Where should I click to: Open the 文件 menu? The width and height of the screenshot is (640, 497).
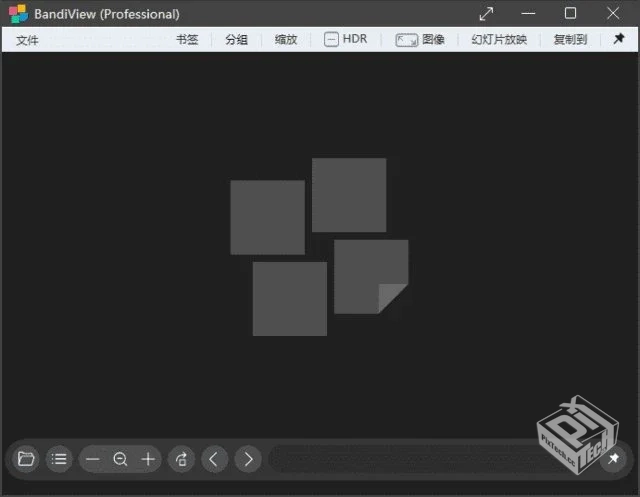[27, 40]
